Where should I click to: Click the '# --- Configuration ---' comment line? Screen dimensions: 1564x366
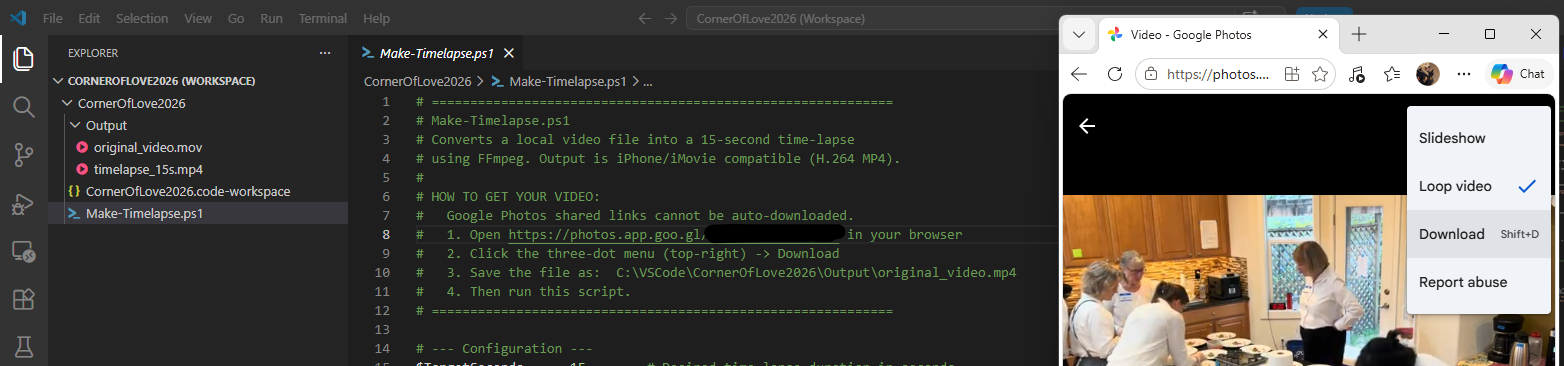click(503, 349)
